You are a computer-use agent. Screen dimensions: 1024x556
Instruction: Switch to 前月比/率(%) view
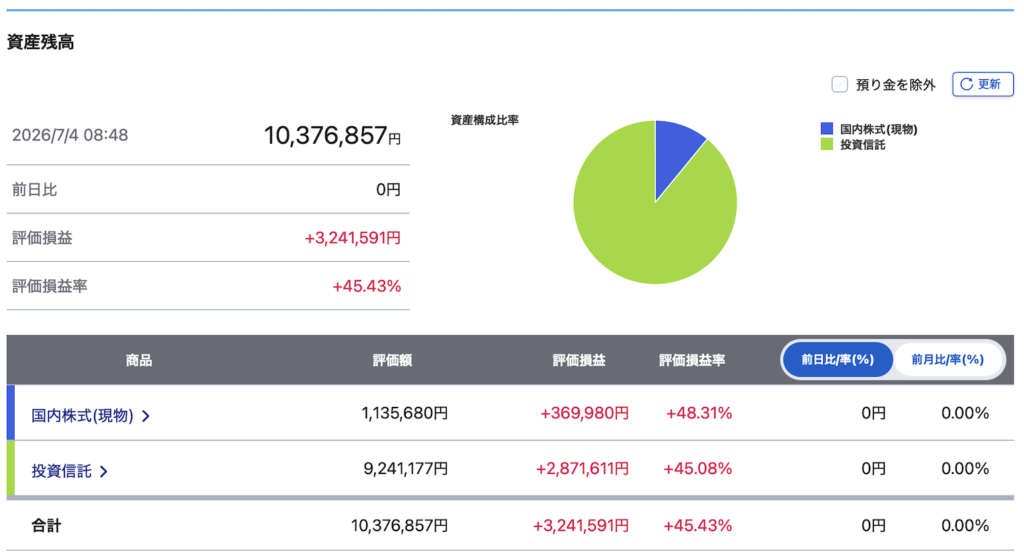[x=947, y=359]
